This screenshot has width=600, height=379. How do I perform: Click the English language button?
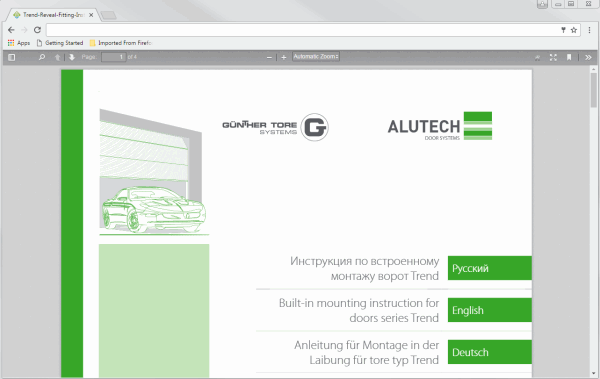click(x=489, y=310)
